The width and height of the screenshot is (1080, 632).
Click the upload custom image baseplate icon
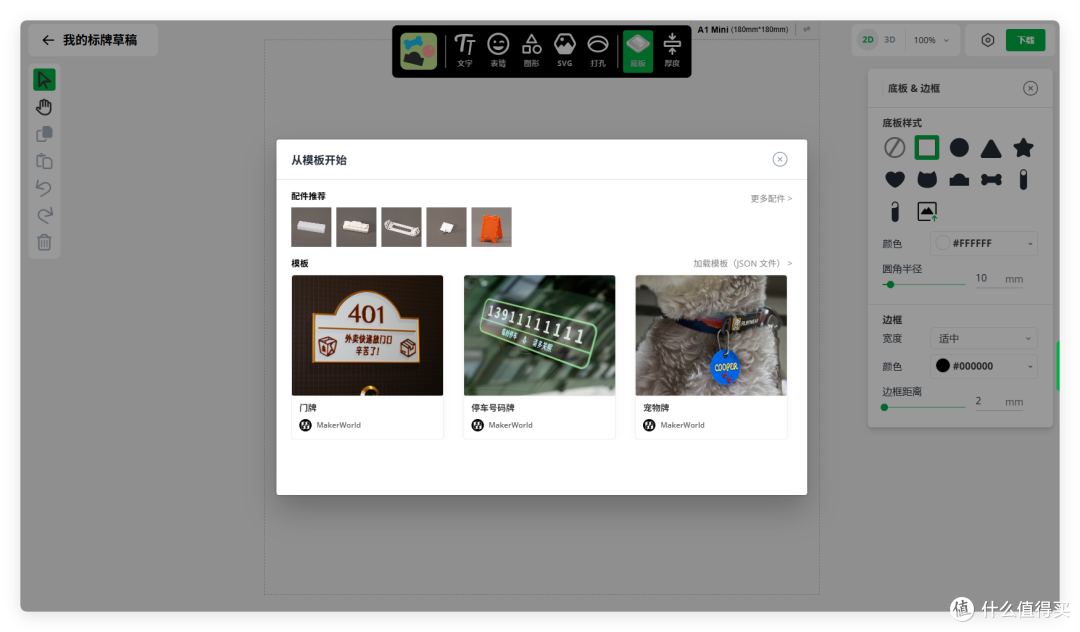(x=927, y=211)
